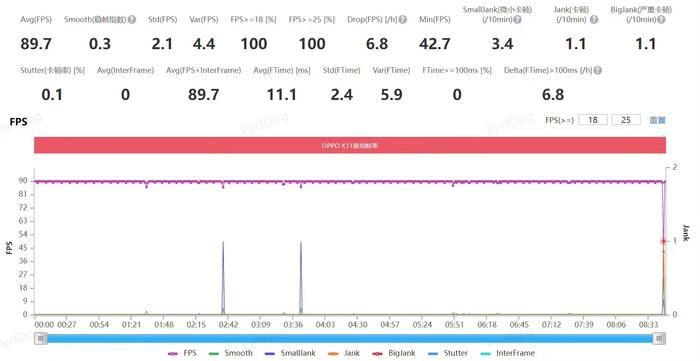Click the Drop(FPS) value 6.8

[377, 44]
